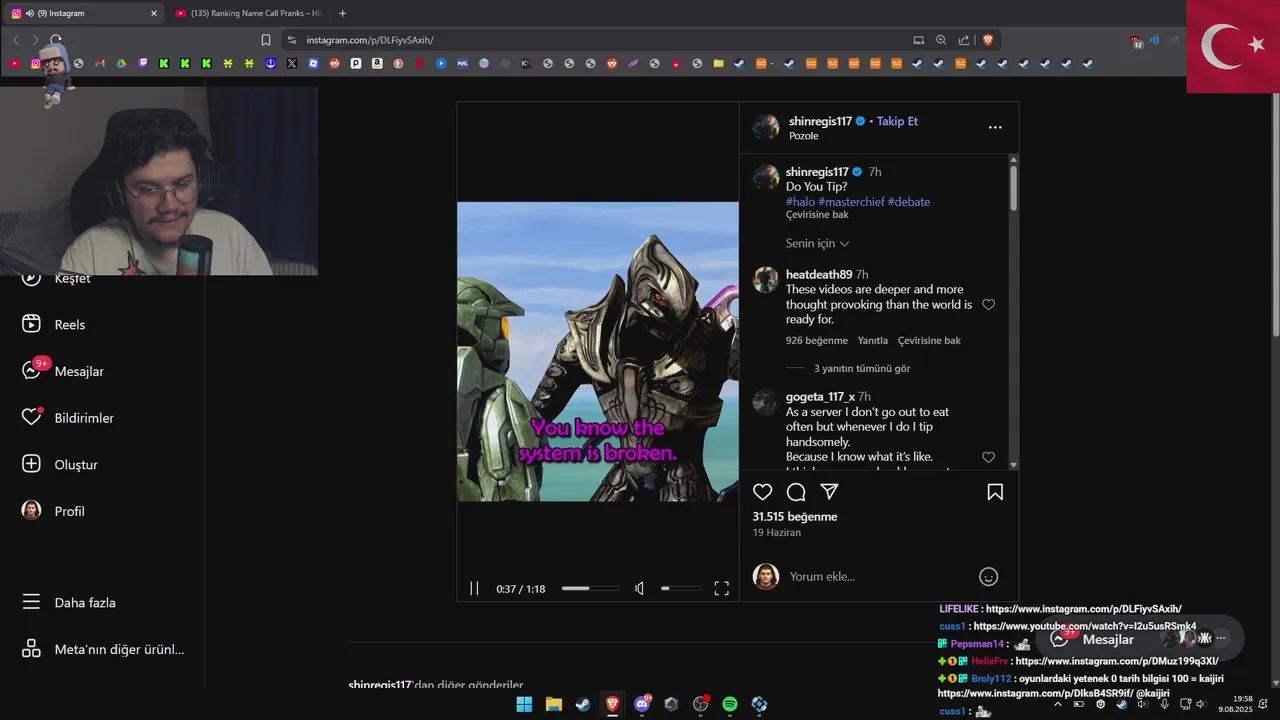Viewport: 1280px width, 720px height.
Task: Click the Halo video frame
Action: point(598,351)
